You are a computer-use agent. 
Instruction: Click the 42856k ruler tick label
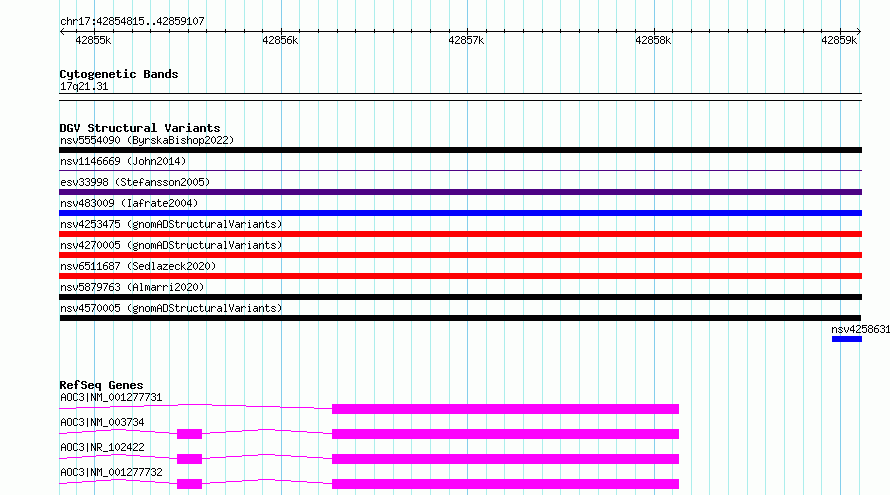point(280,40)
